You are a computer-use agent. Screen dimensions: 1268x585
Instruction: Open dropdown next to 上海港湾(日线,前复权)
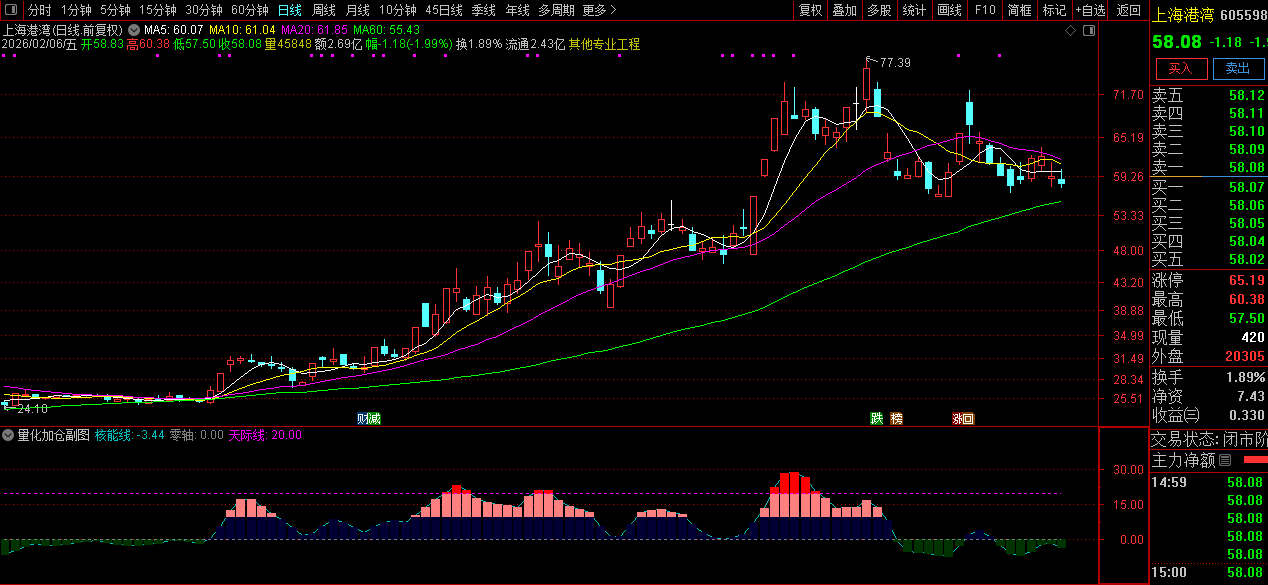tap(134, 31)
